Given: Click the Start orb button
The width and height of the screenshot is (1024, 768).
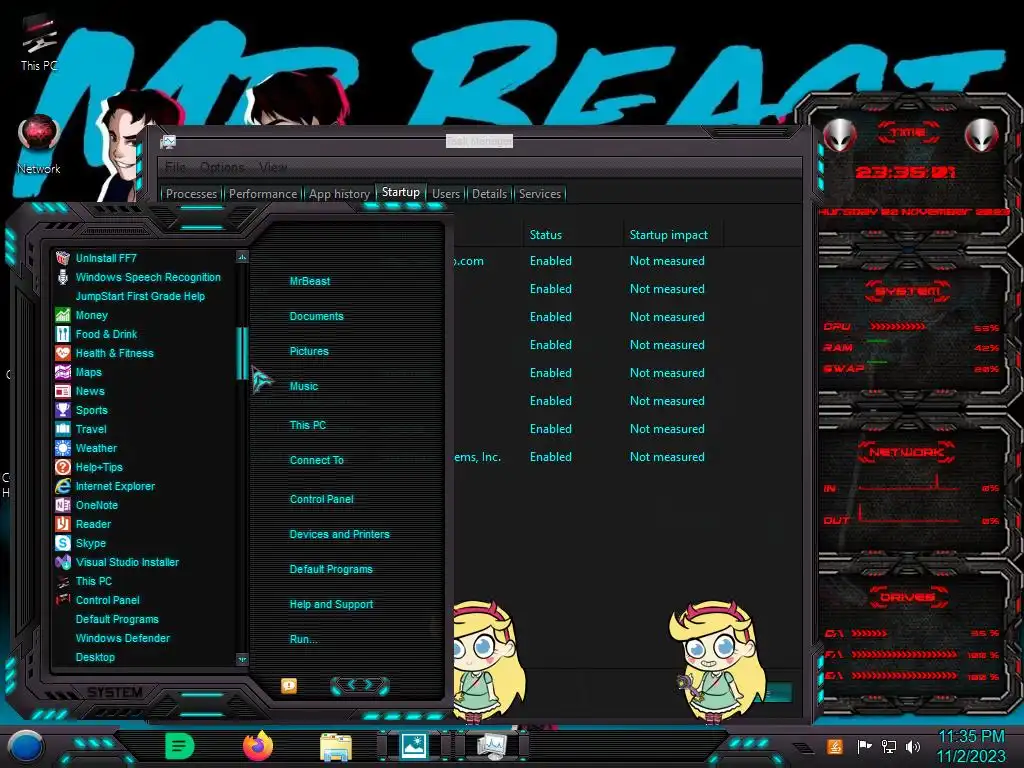Looking at the screenshot, I should [x=26, y=746].
